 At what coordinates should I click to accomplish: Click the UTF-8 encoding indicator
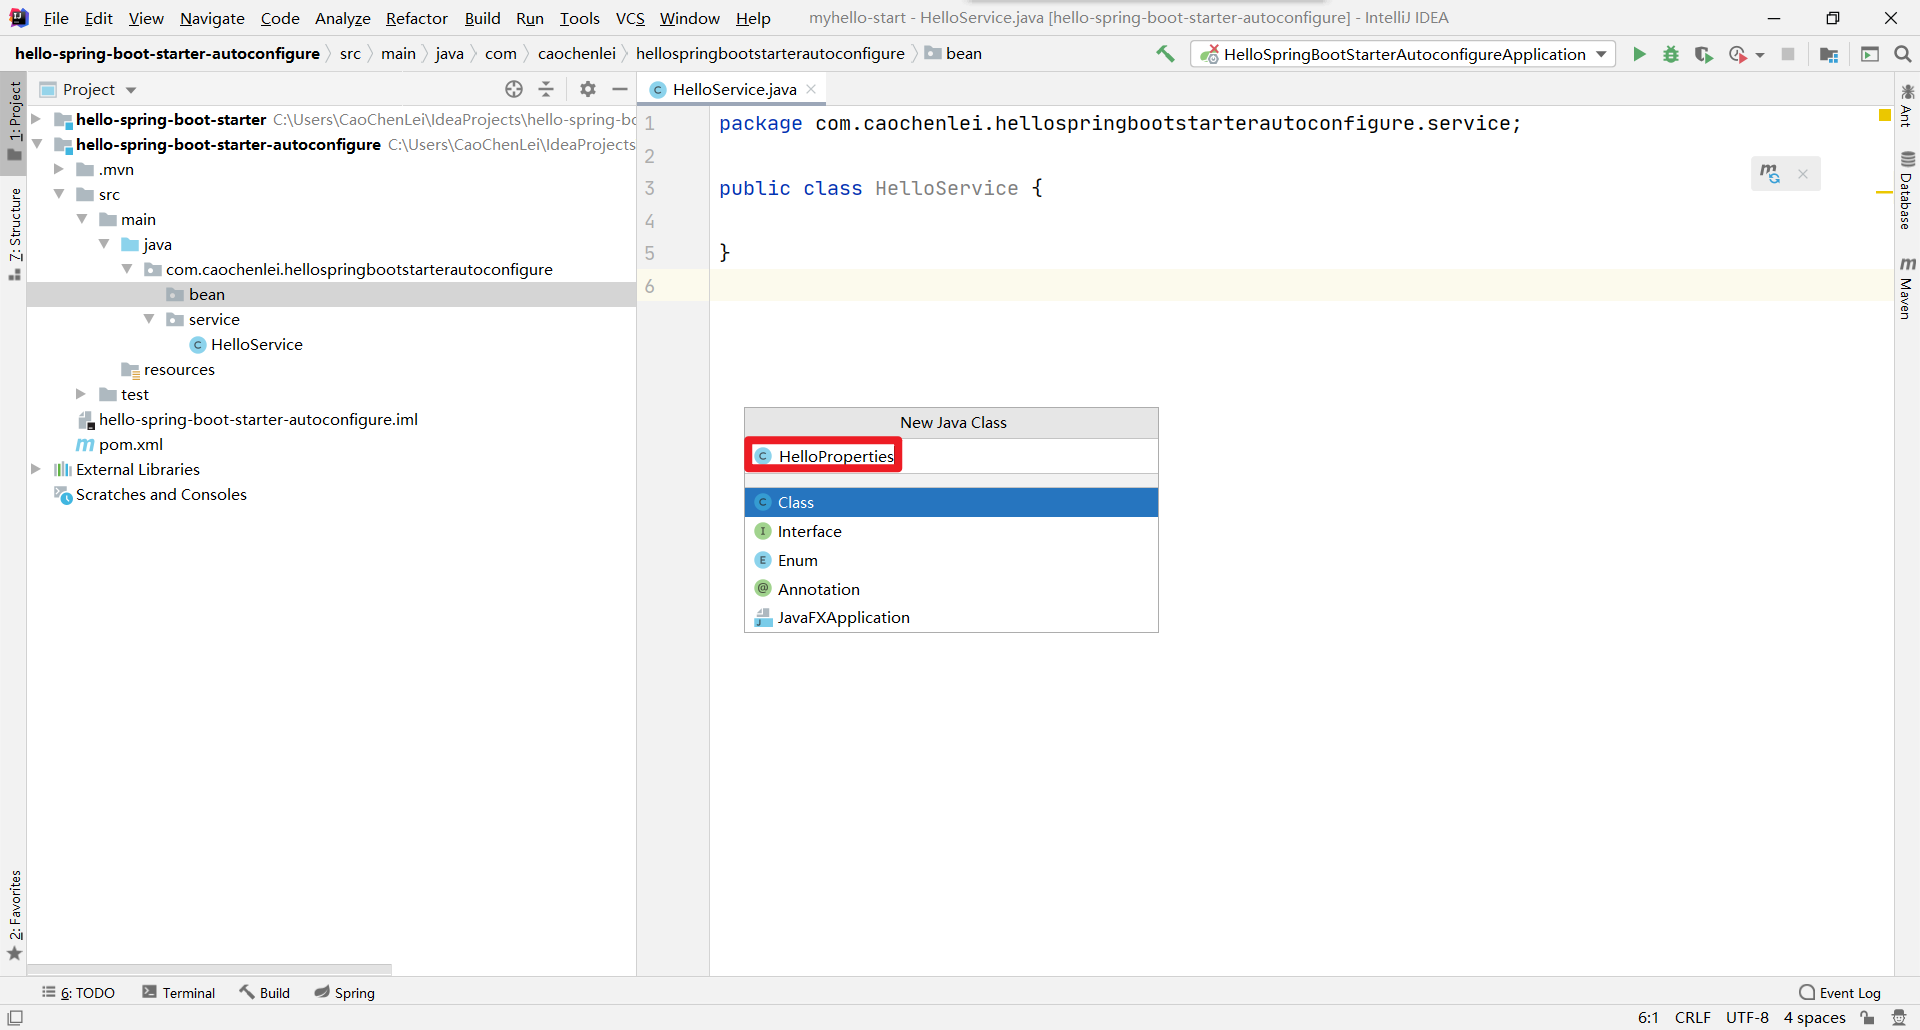coord(1747,1017)
